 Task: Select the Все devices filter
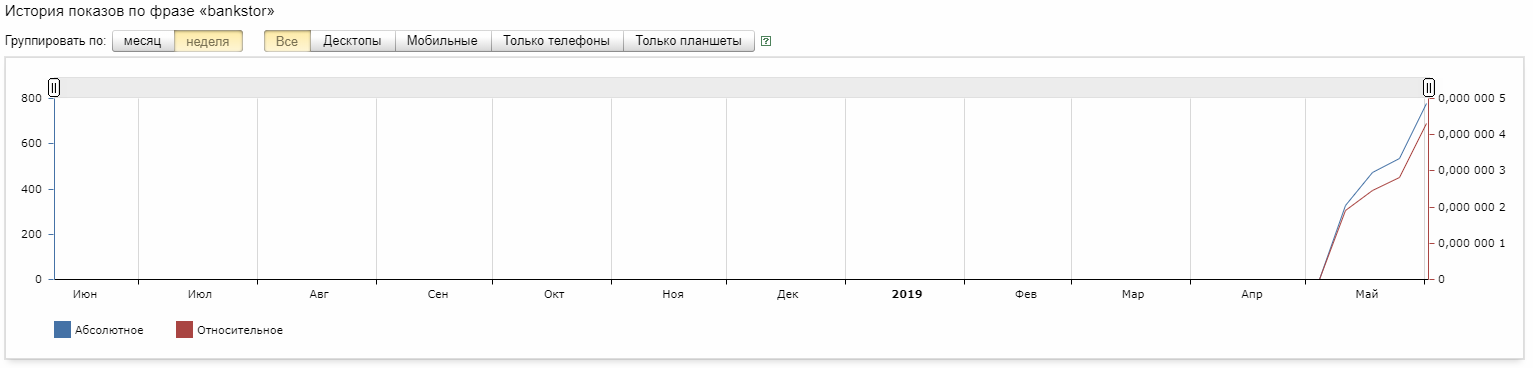[287, 41]
